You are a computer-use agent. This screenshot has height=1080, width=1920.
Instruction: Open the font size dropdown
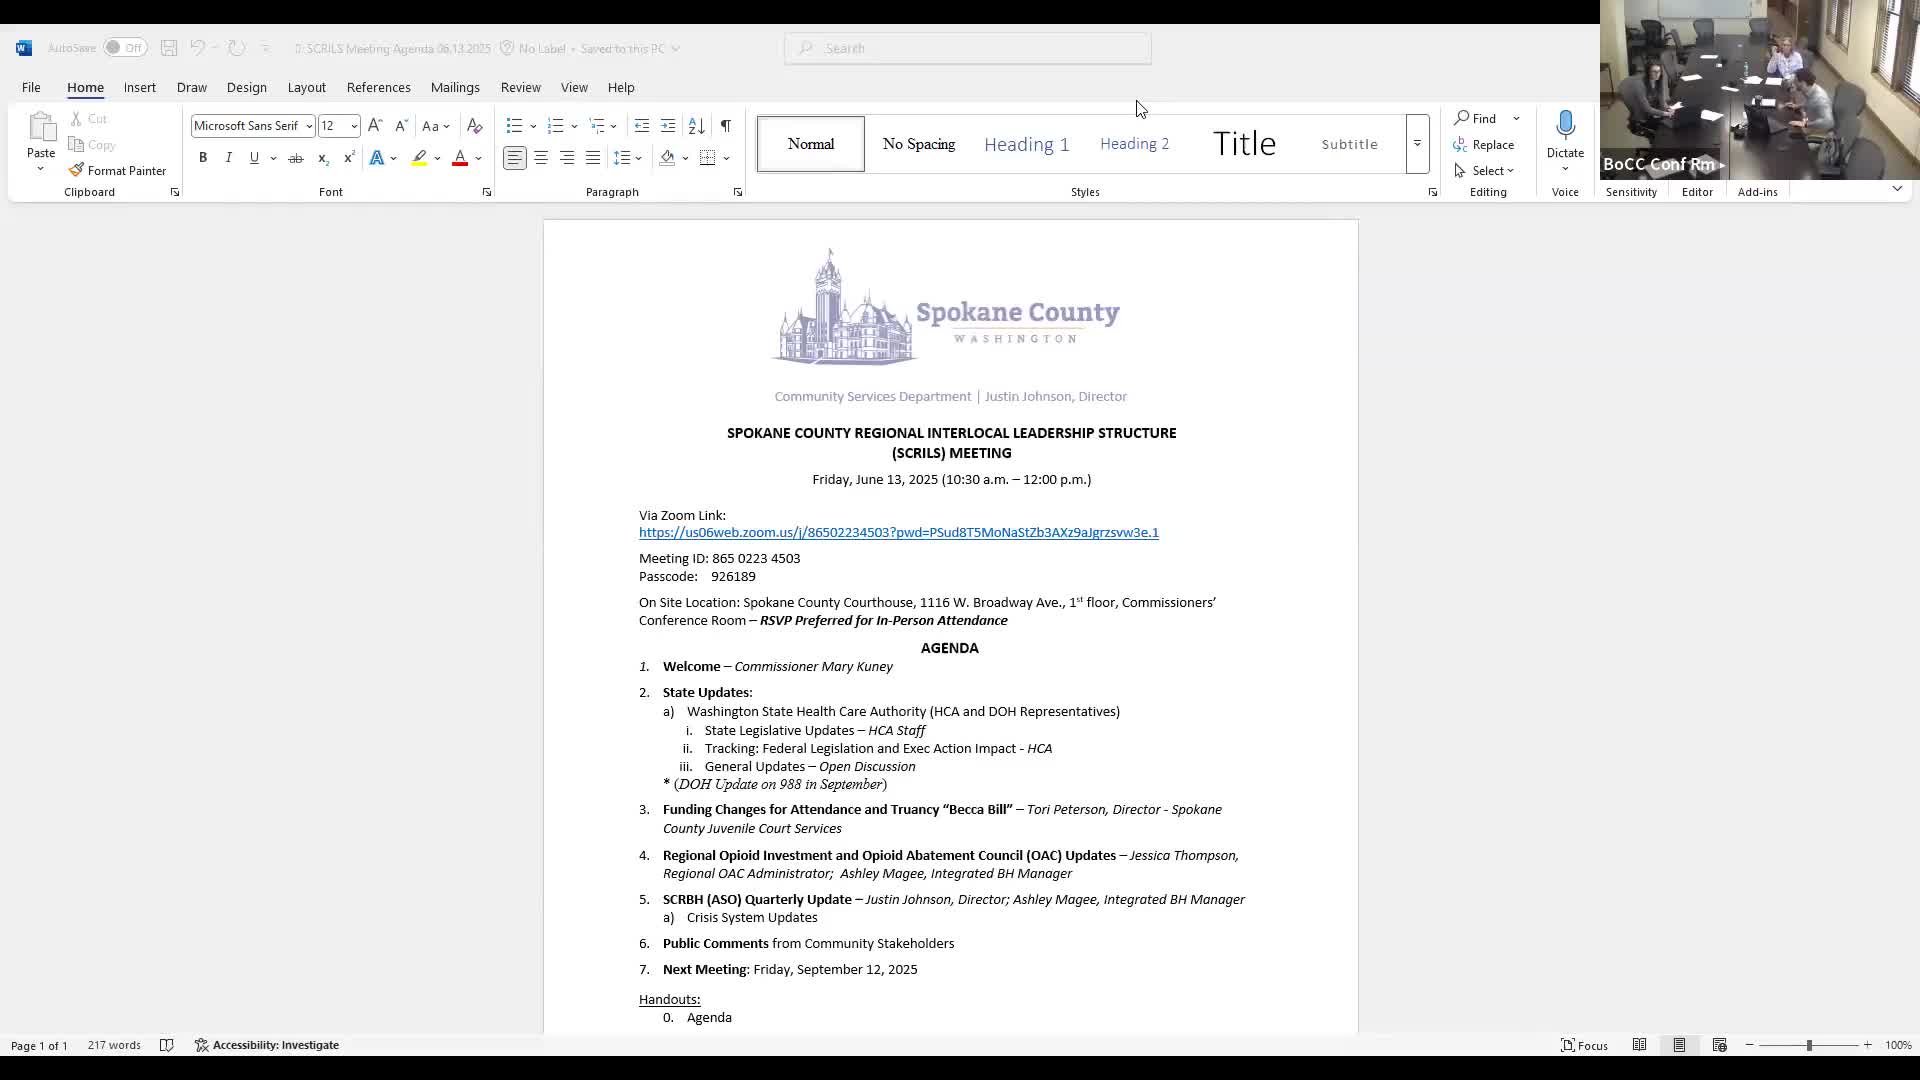[354, 126]
